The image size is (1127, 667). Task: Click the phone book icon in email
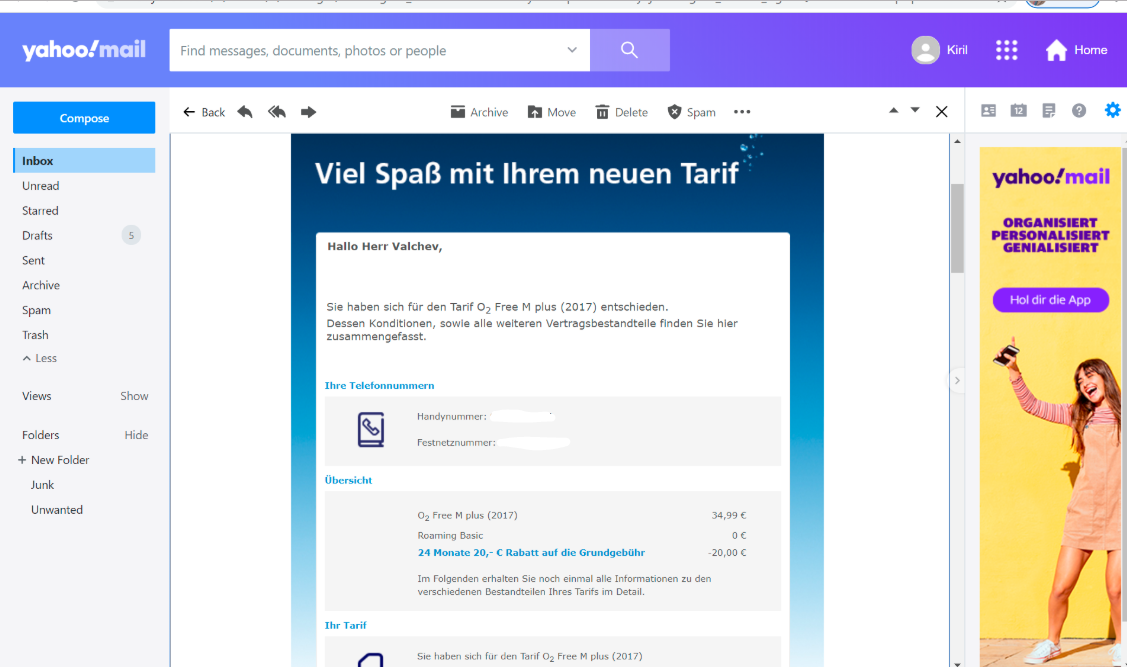pos(371,429)
